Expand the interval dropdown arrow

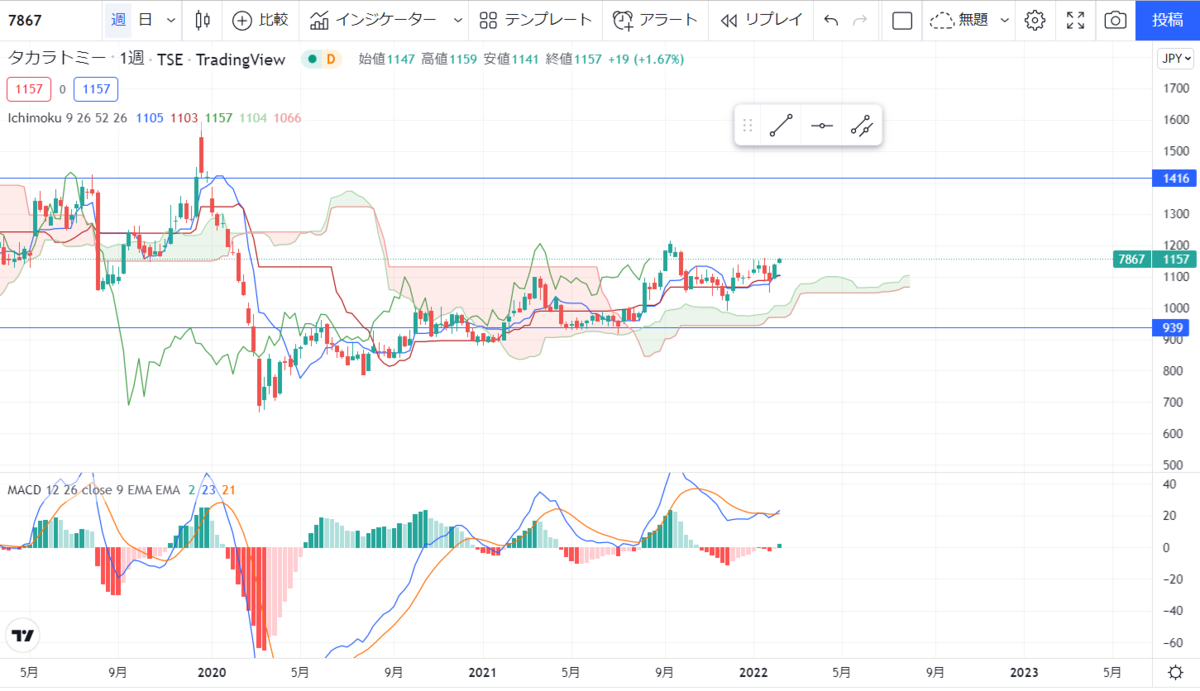[172, 20]
